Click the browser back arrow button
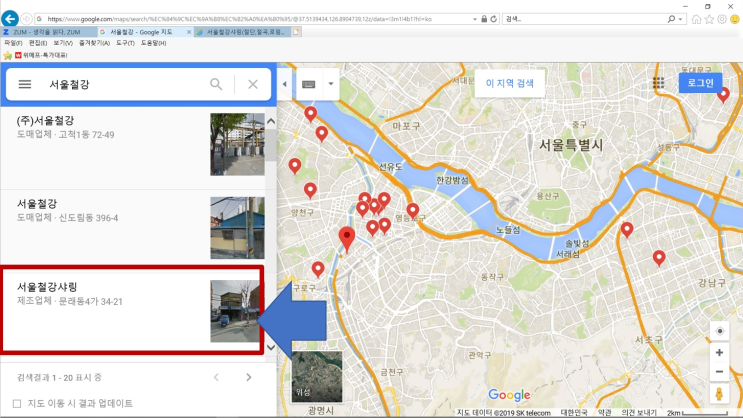Screen dimensions: 743x418 [x=10, y=18]
